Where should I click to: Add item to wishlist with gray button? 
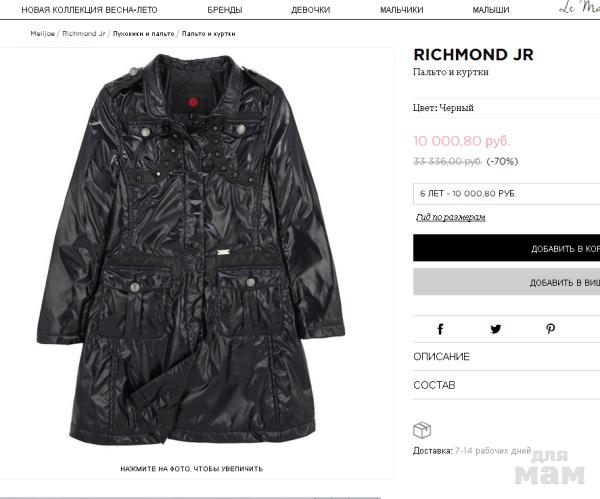coord(506,282)
